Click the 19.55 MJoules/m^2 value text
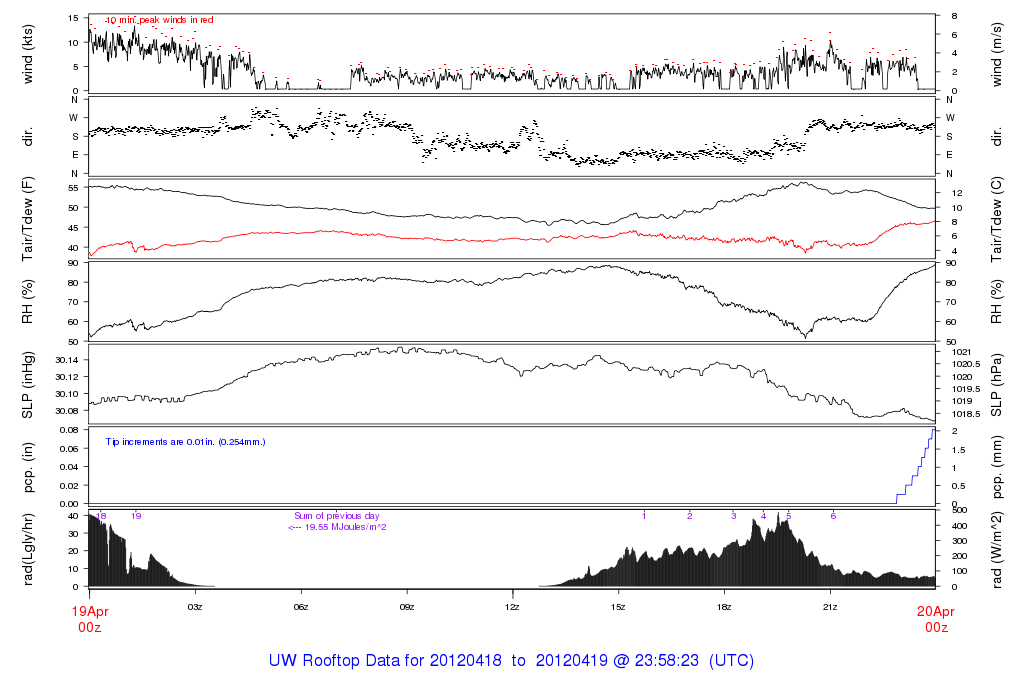 coord(337,526)
